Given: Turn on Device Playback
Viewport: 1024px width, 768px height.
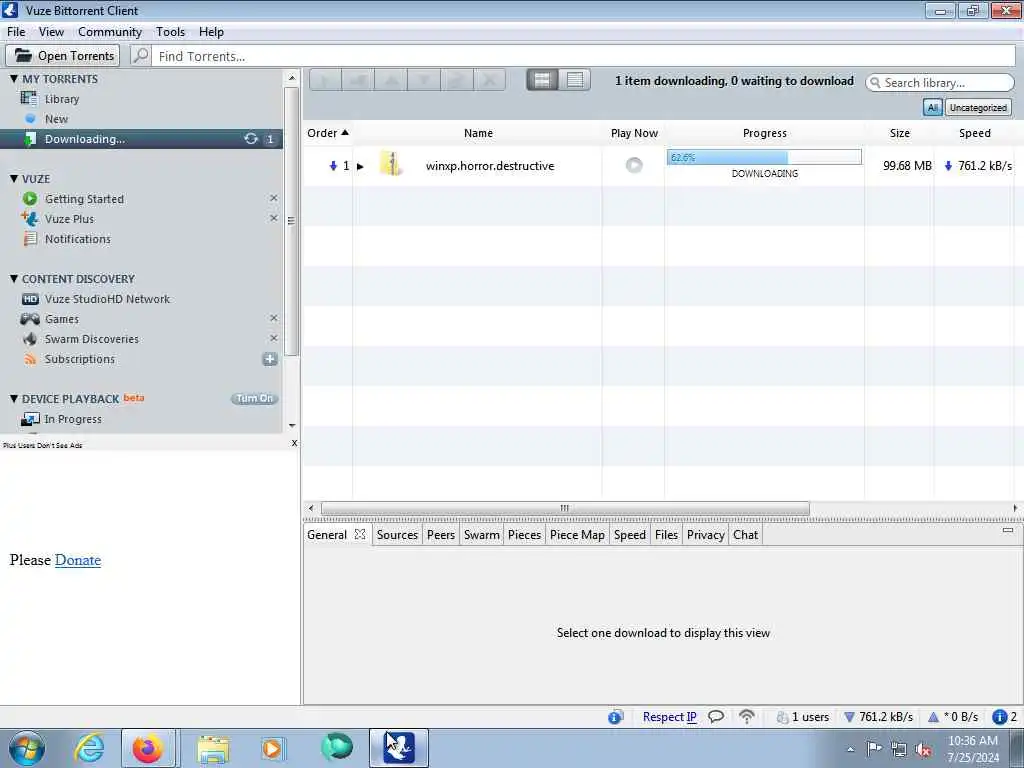Looking at the screenshot, I should 255,398.
